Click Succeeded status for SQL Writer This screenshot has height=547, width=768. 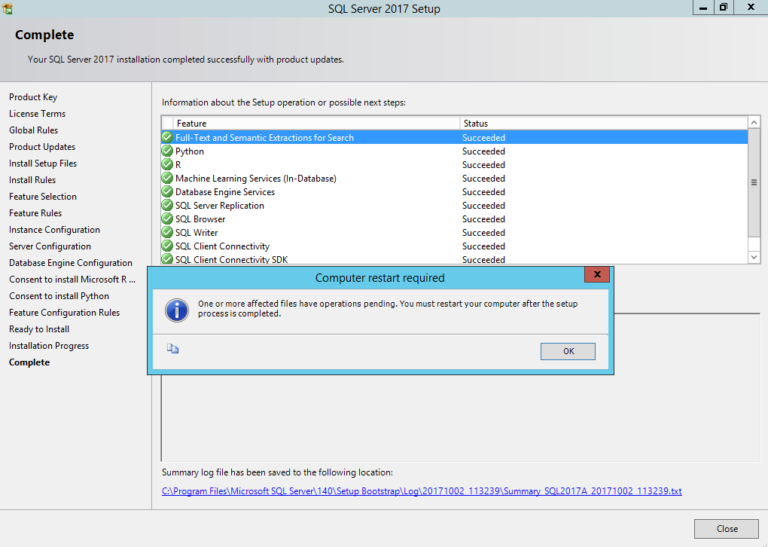tap(483, 233)
